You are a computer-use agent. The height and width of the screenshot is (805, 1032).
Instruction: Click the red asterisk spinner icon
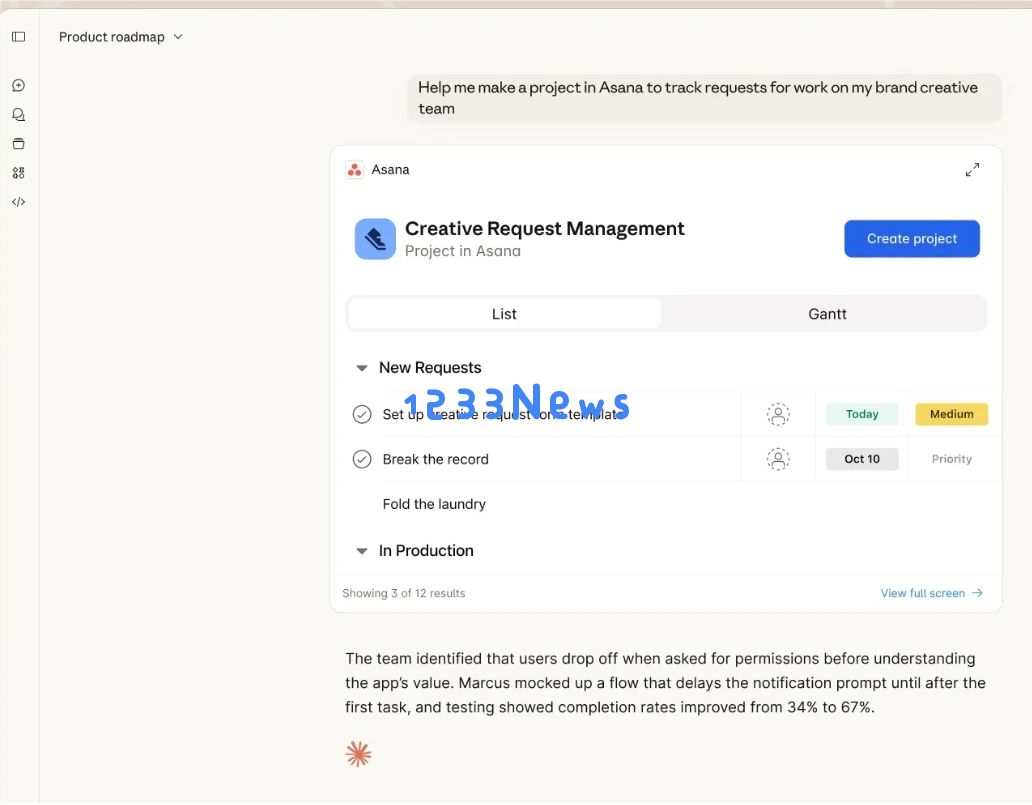coord(358,753)
